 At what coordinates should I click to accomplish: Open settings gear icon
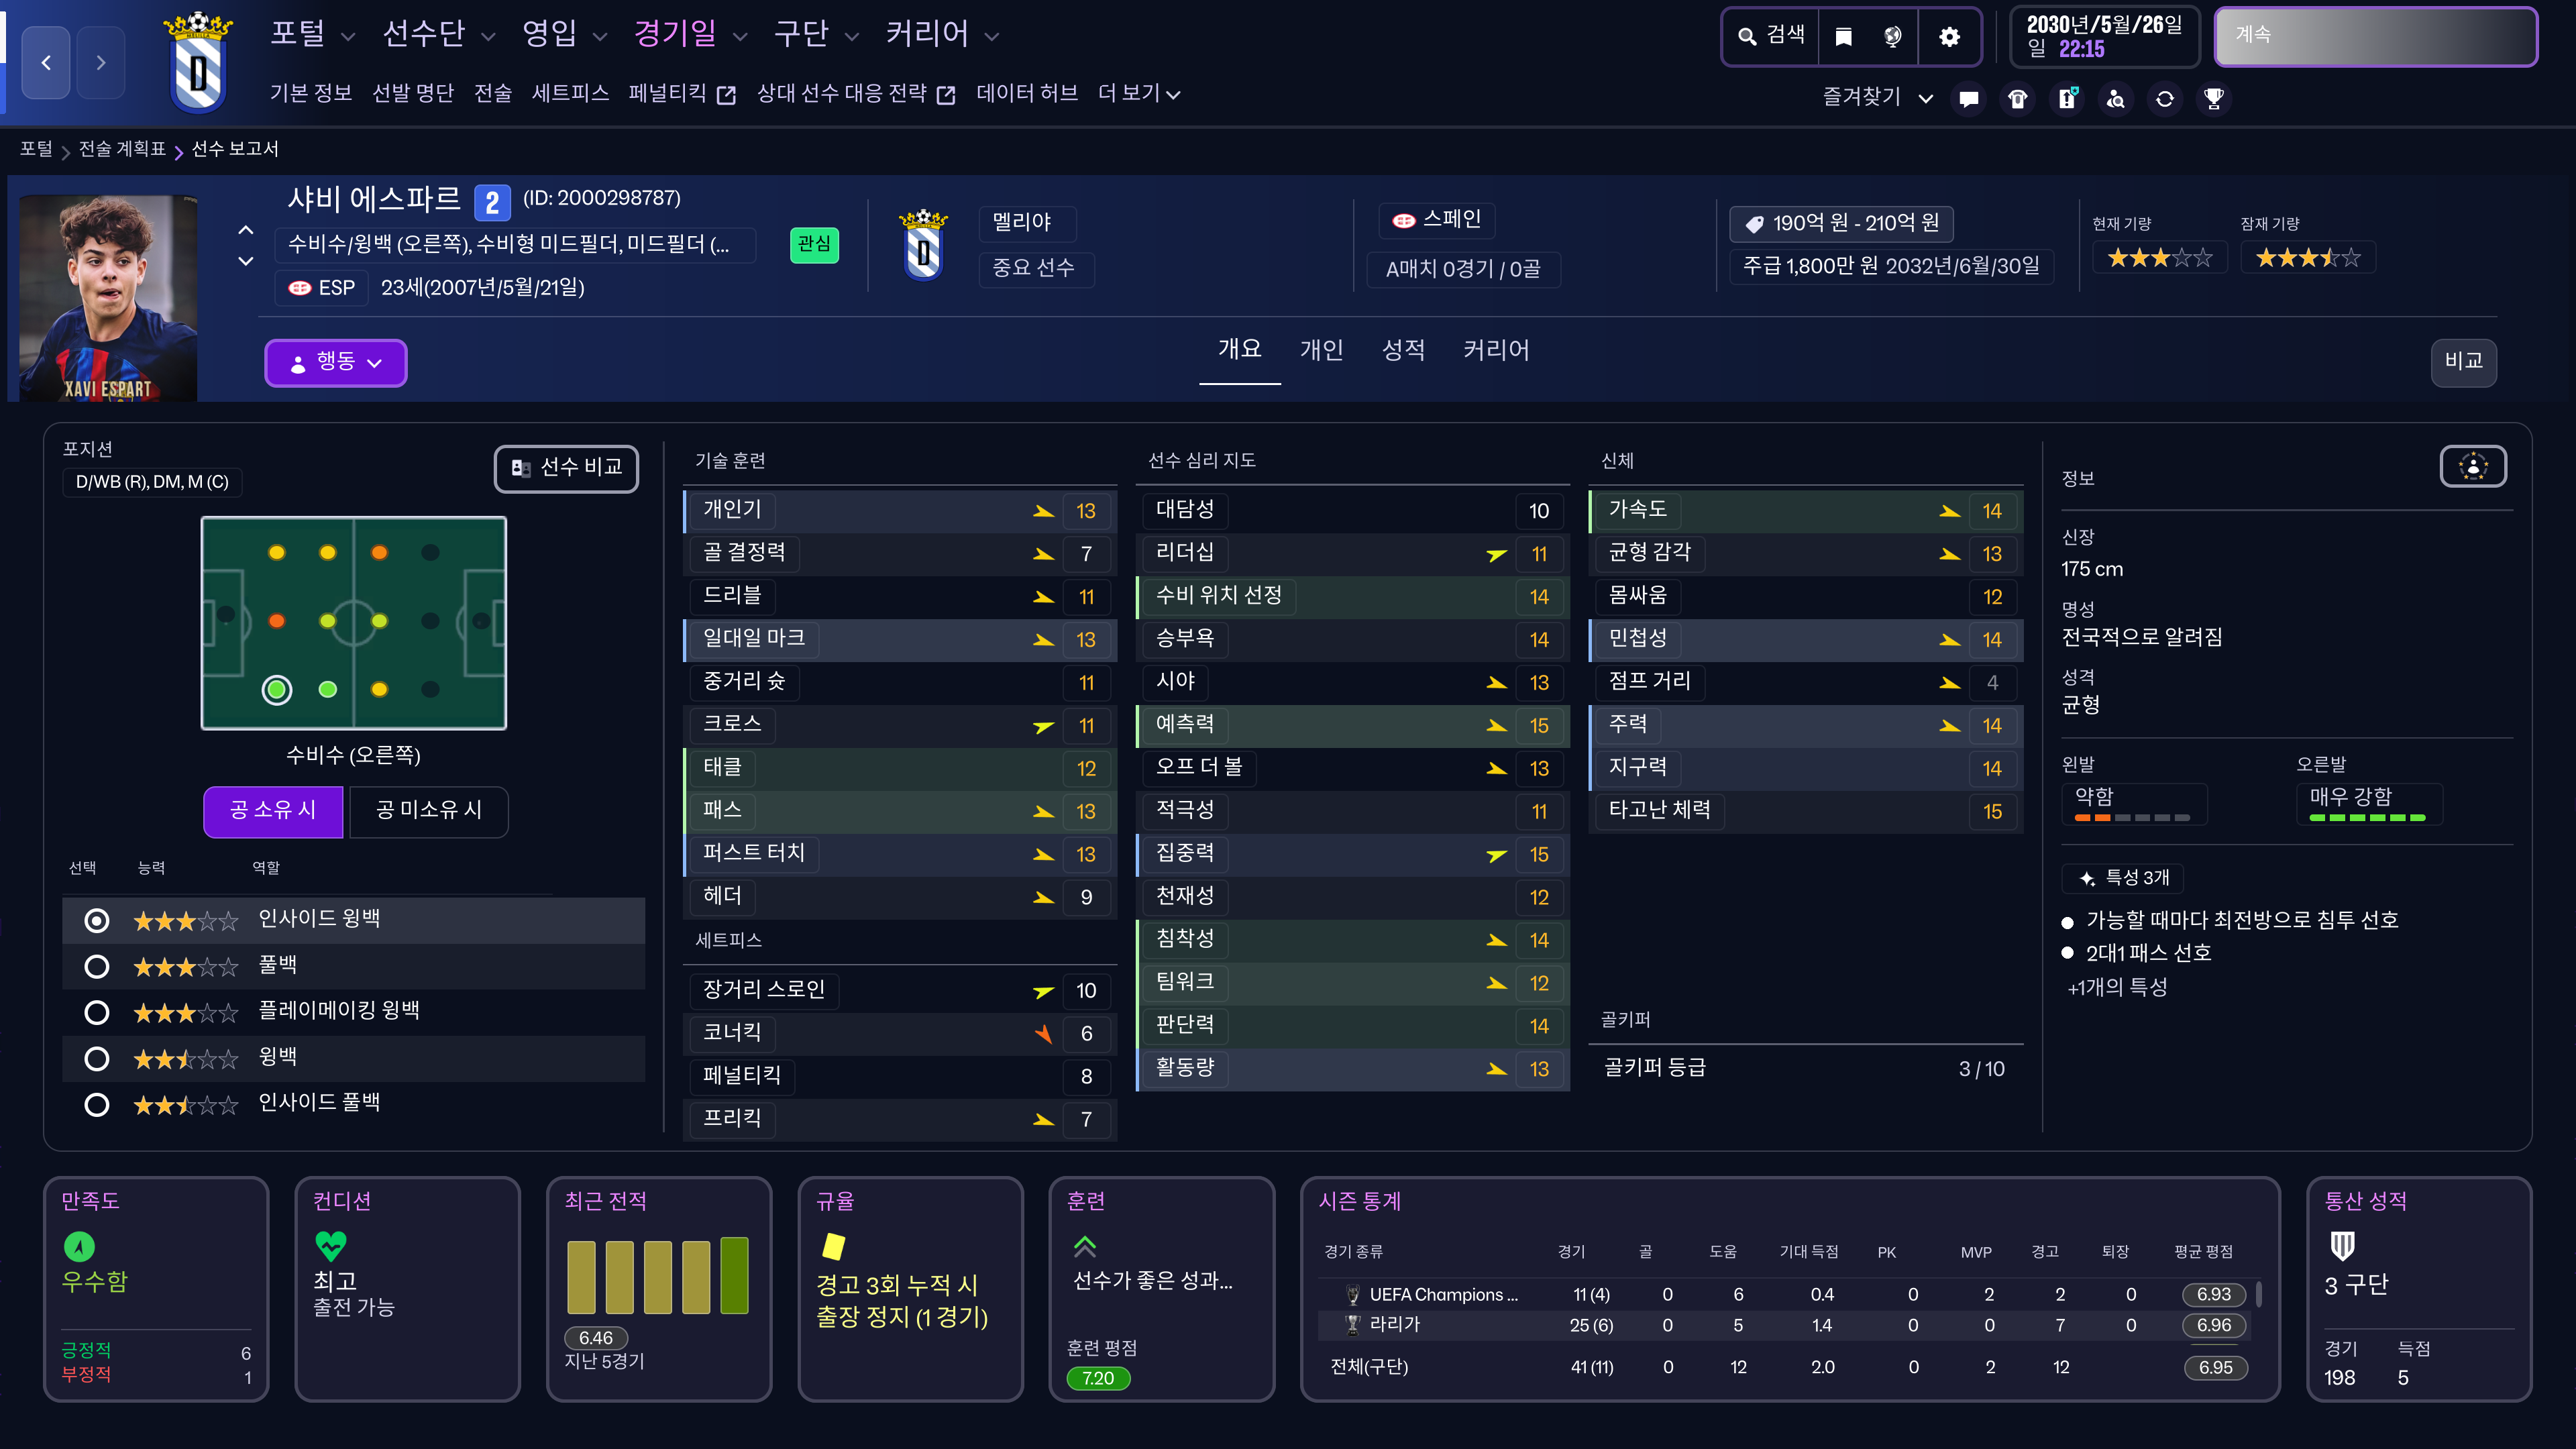1949,37
